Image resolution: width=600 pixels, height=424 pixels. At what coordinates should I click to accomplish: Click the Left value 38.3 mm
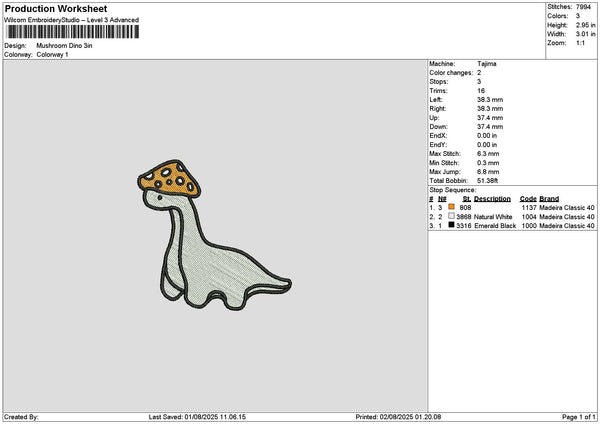(490, 100)
